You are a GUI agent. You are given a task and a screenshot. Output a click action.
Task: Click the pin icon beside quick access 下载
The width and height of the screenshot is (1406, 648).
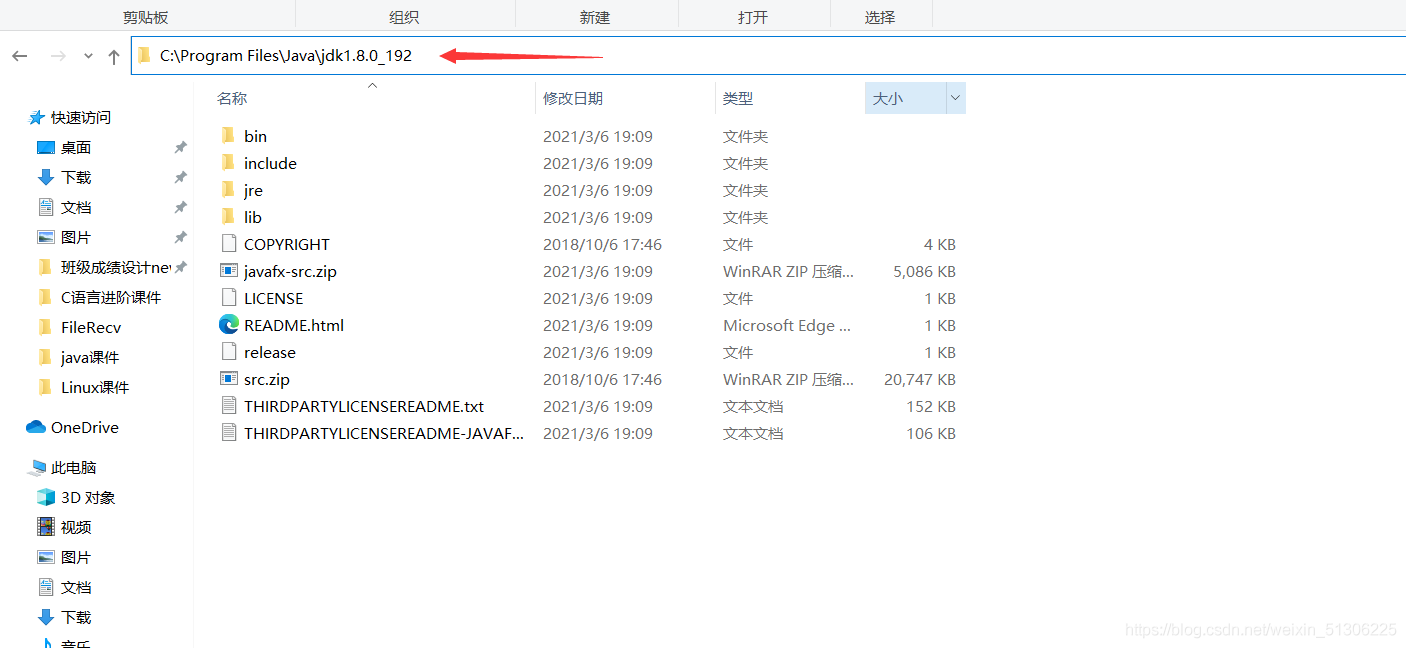click(x=180, y=177)
